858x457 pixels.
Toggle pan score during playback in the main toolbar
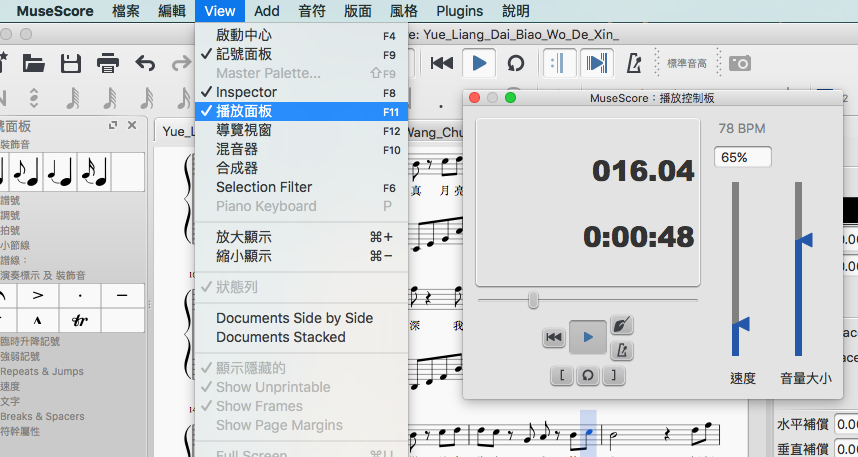point(596,63)
